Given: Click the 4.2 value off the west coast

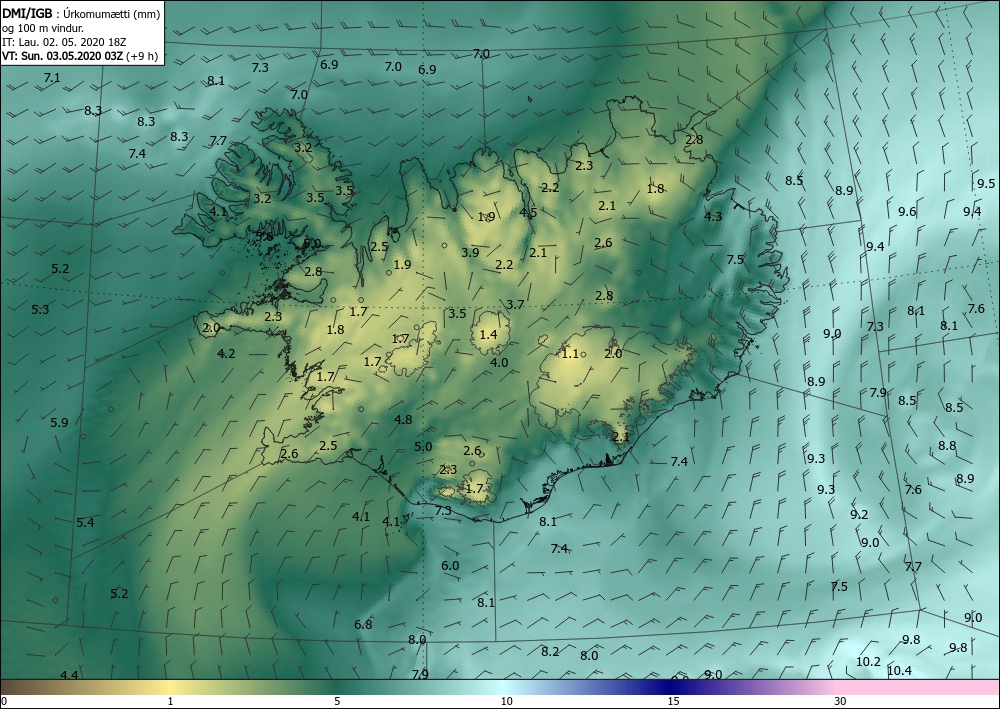Looking at the screenshot, I should (226, 353).
